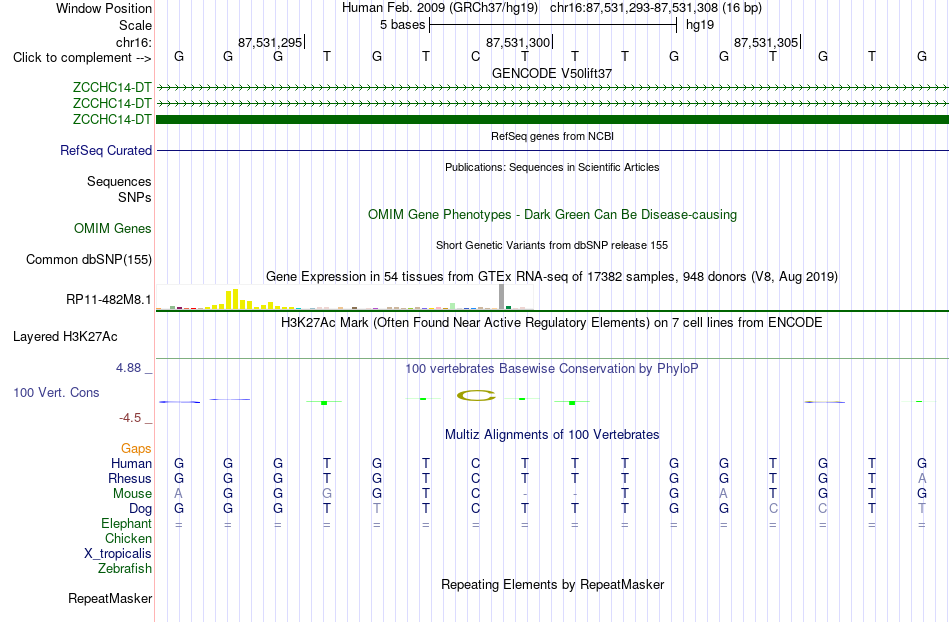Open the RefSeq genes from NCBI title
Image resolution: width=950 pixels, height=622 pixels.
(x=552, y=136)
